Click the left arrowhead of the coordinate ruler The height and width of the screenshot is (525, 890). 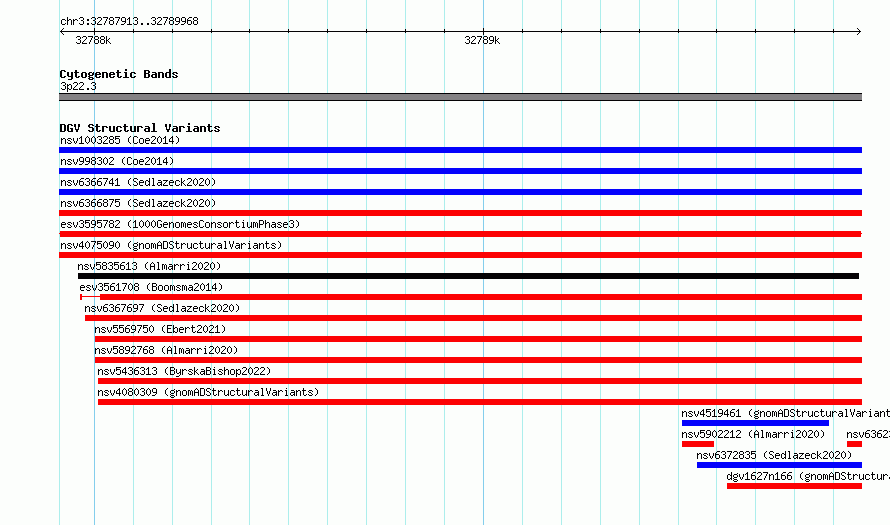pos(62,32)
